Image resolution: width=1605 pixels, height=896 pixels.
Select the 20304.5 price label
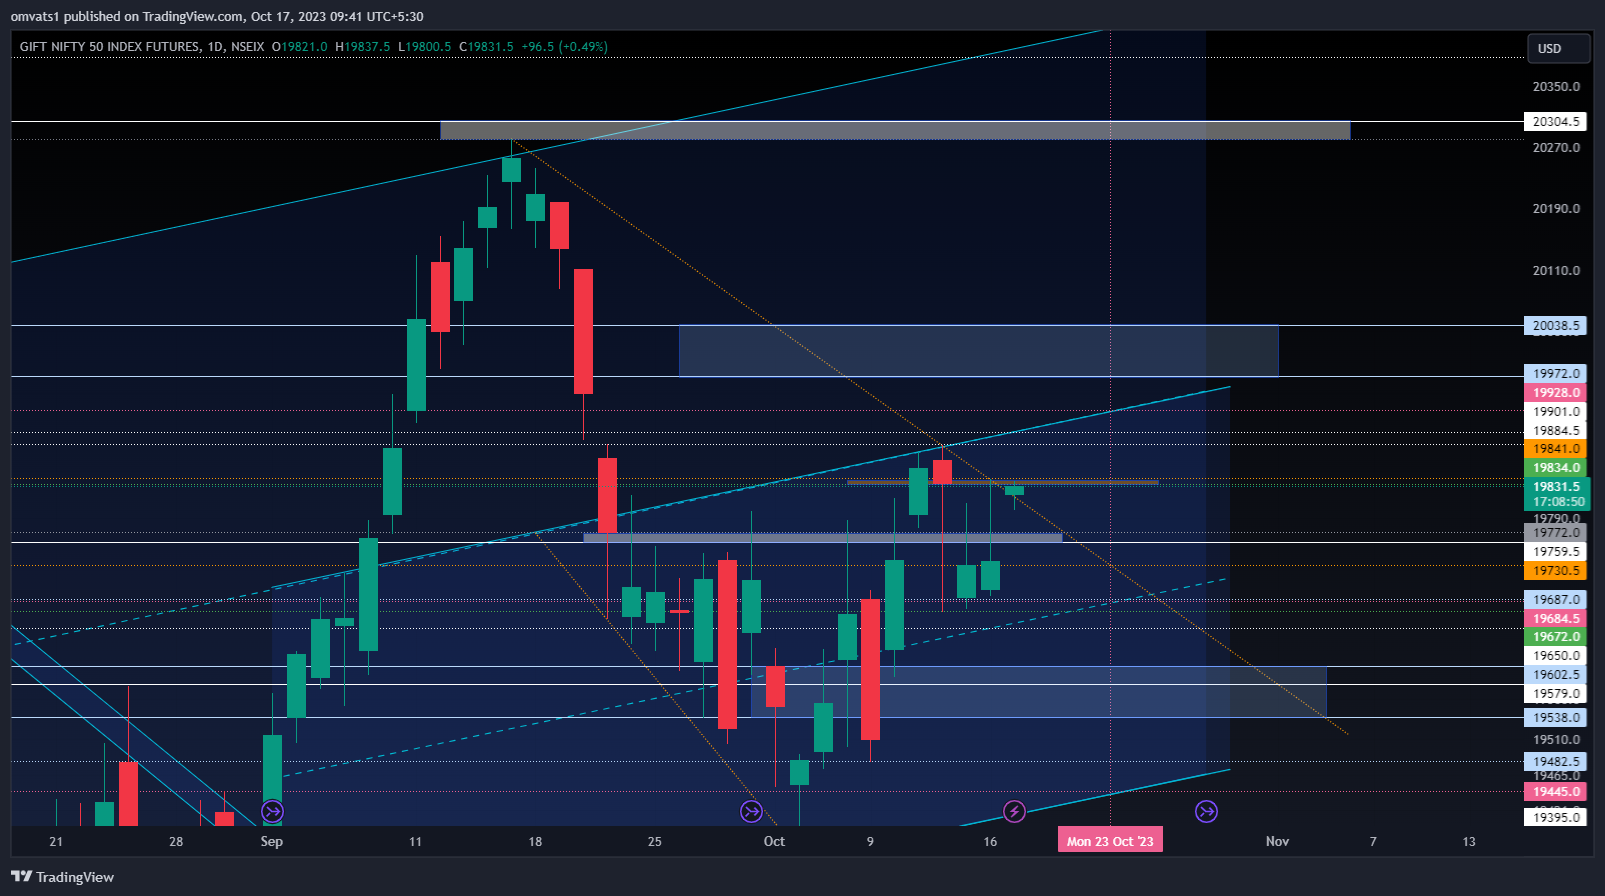click(x=1556, y=122)
